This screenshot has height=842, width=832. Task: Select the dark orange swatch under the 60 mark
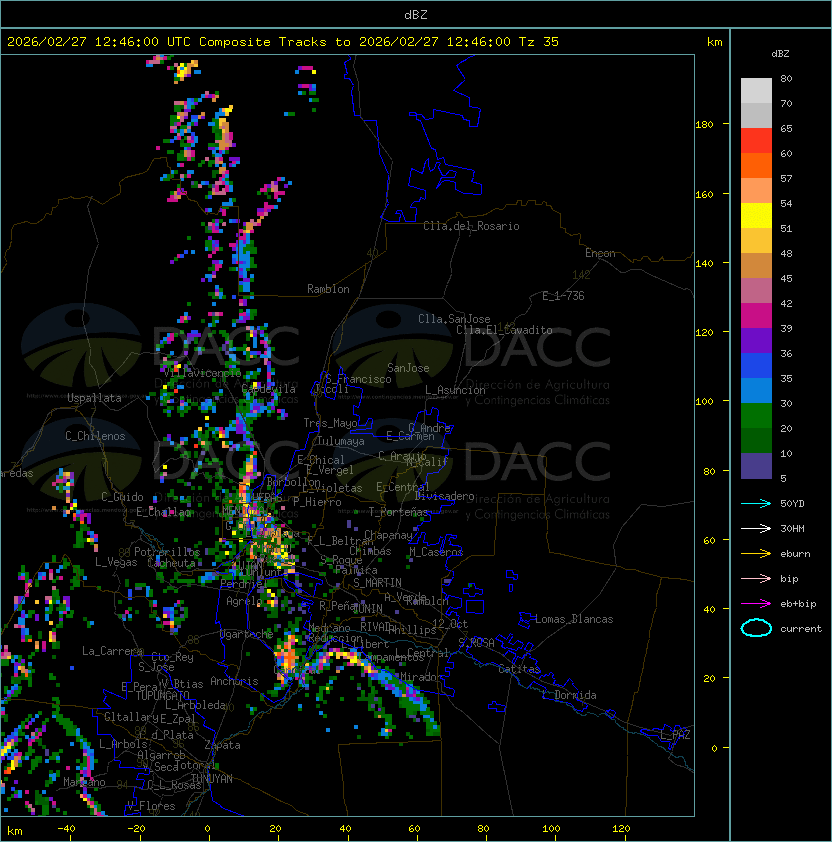click(x=756, y=166)
